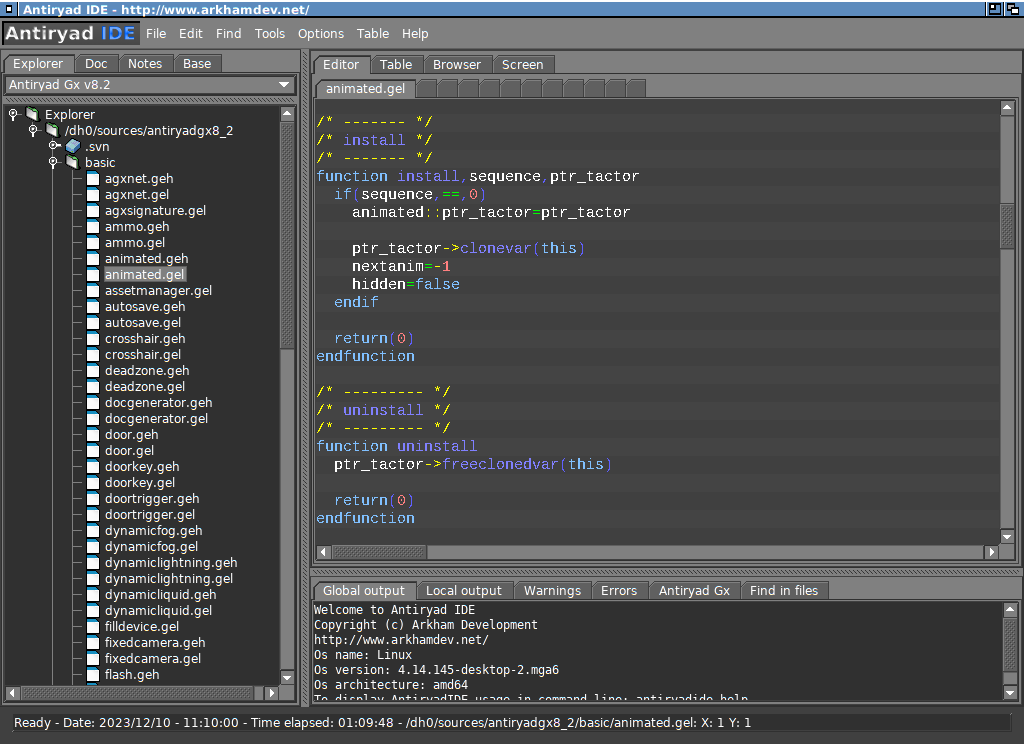Click the file icon next to door.gel
Screen dimensions: 1024x744
click(92, 450)
